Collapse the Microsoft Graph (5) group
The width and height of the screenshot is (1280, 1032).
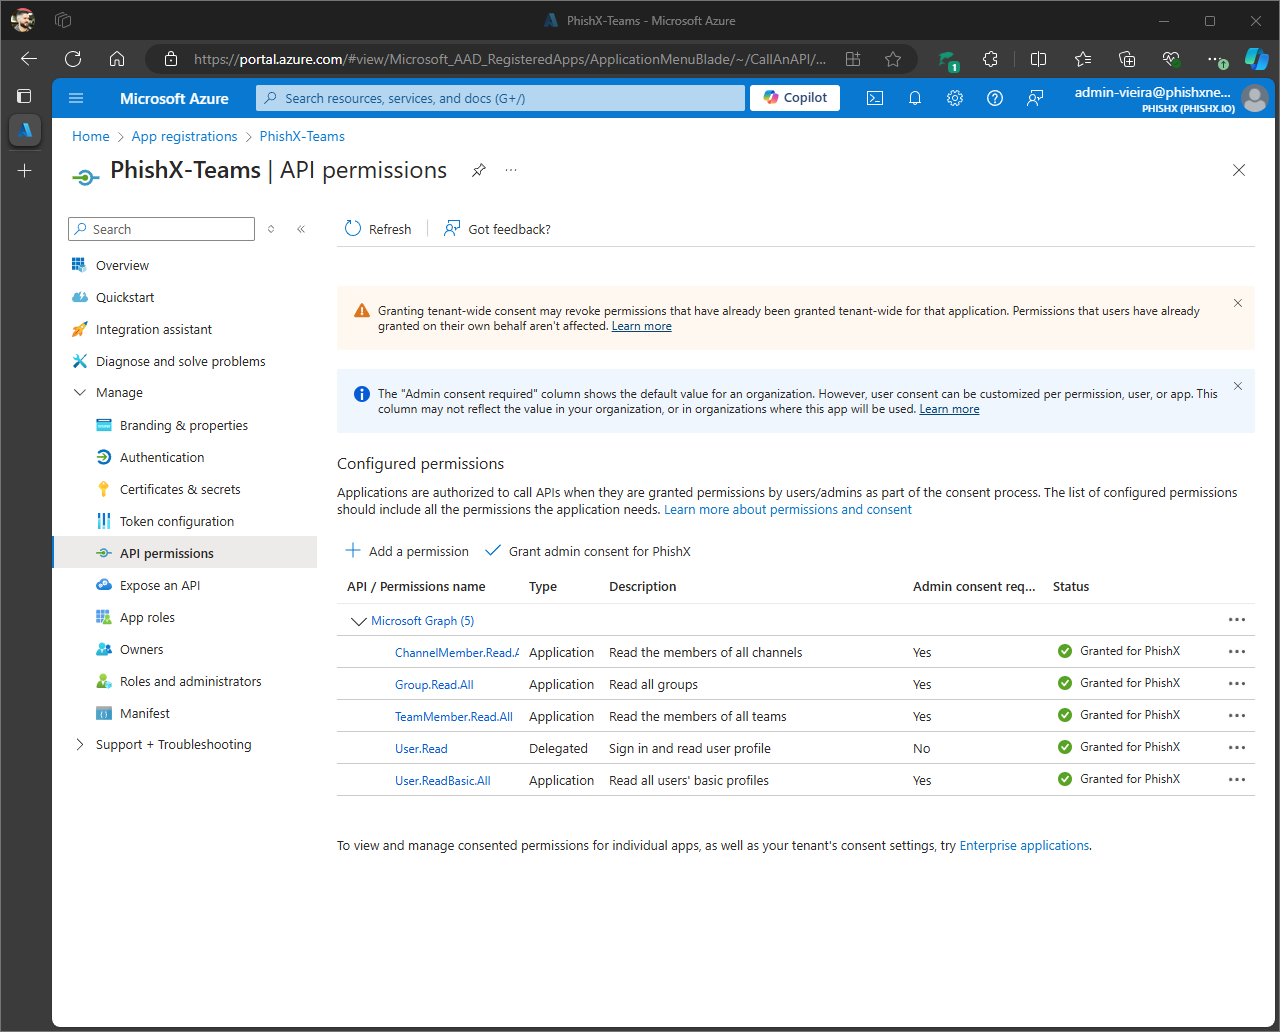[358, 621]
